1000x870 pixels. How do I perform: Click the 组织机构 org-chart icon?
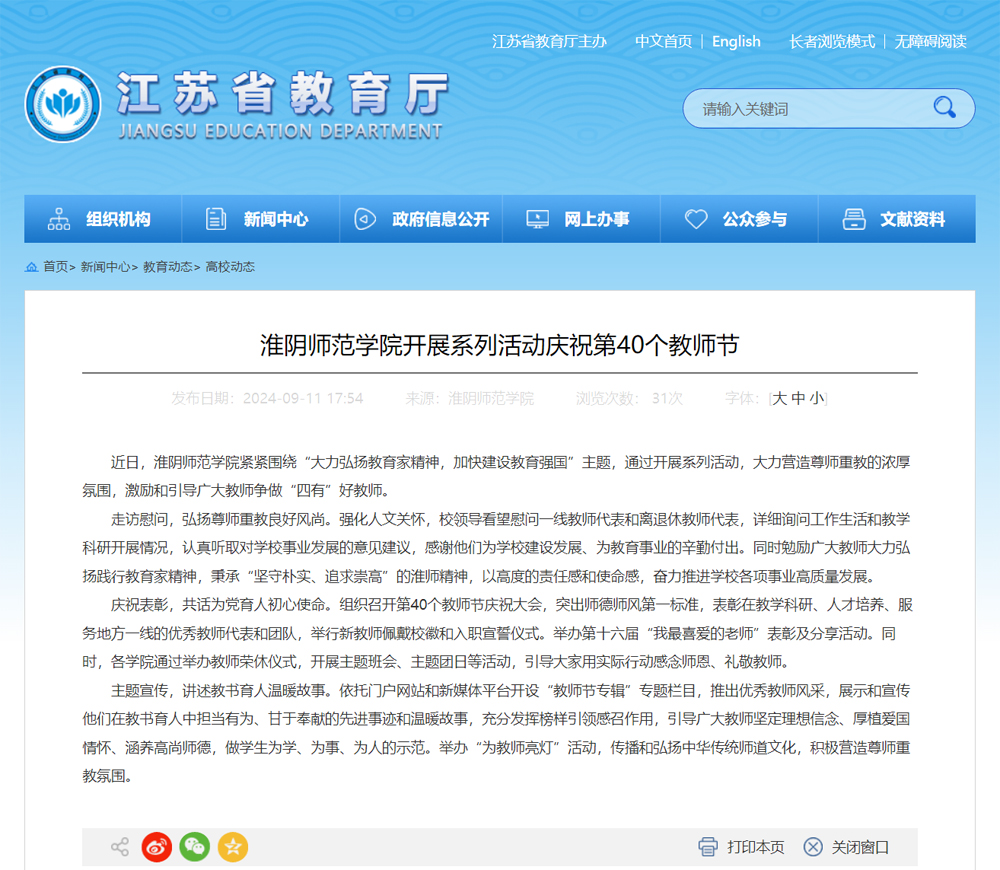click(59, 219)
